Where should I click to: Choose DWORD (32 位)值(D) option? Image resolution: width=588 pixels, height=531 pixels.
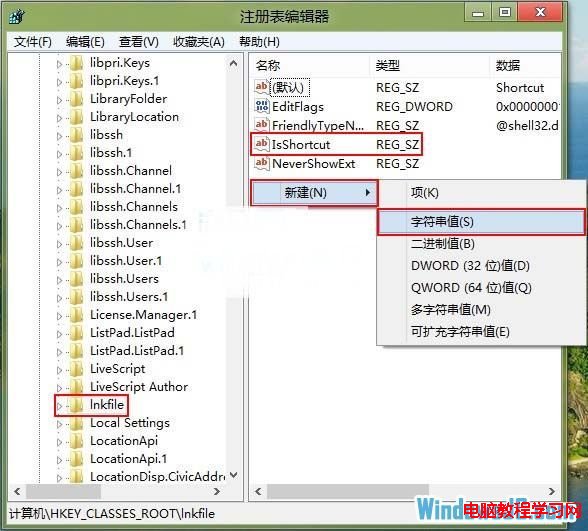pos(470,266)
